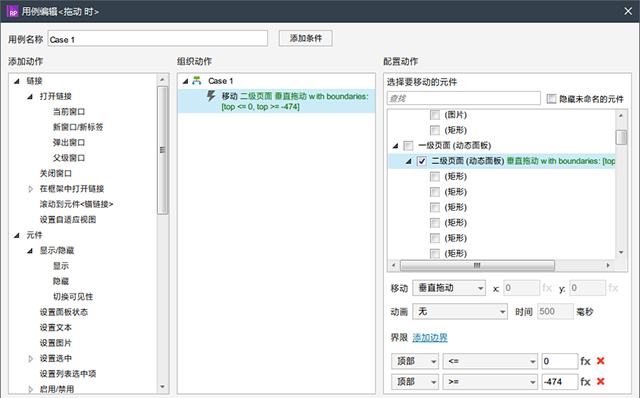The image size is (640, 398).
Task: Check the second (矩形) under 二级页面
Action: pos(435,192)
